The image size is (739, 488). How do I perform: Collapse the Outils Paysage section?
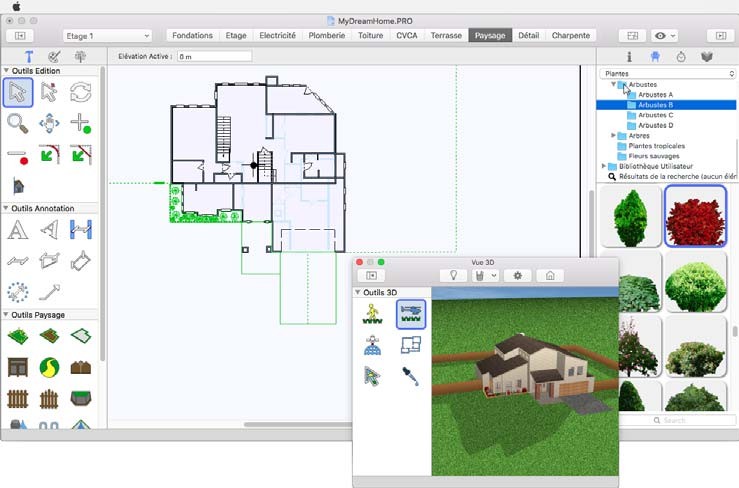click(x=6, y=314)
